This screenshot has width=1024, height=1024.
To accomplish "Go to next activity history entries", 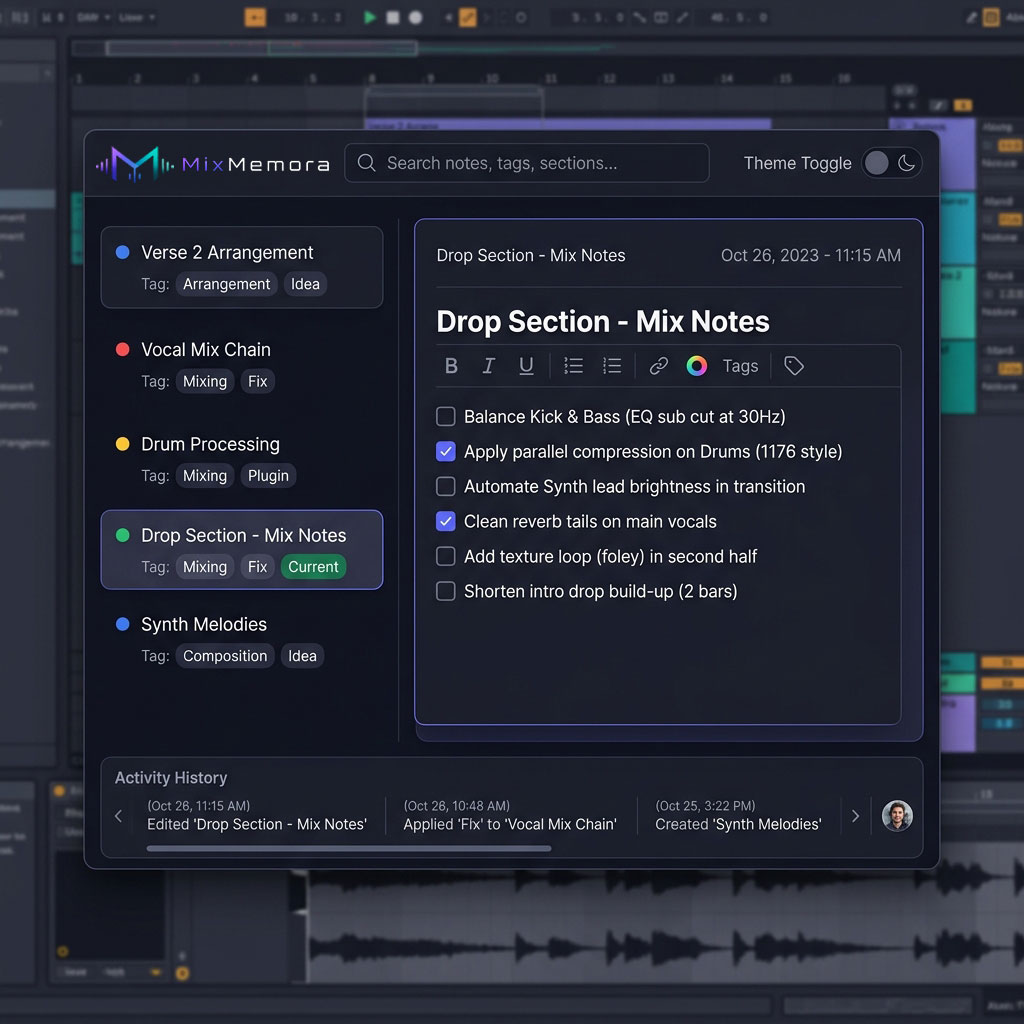I will pyautogui.click(x=856, y=816).
